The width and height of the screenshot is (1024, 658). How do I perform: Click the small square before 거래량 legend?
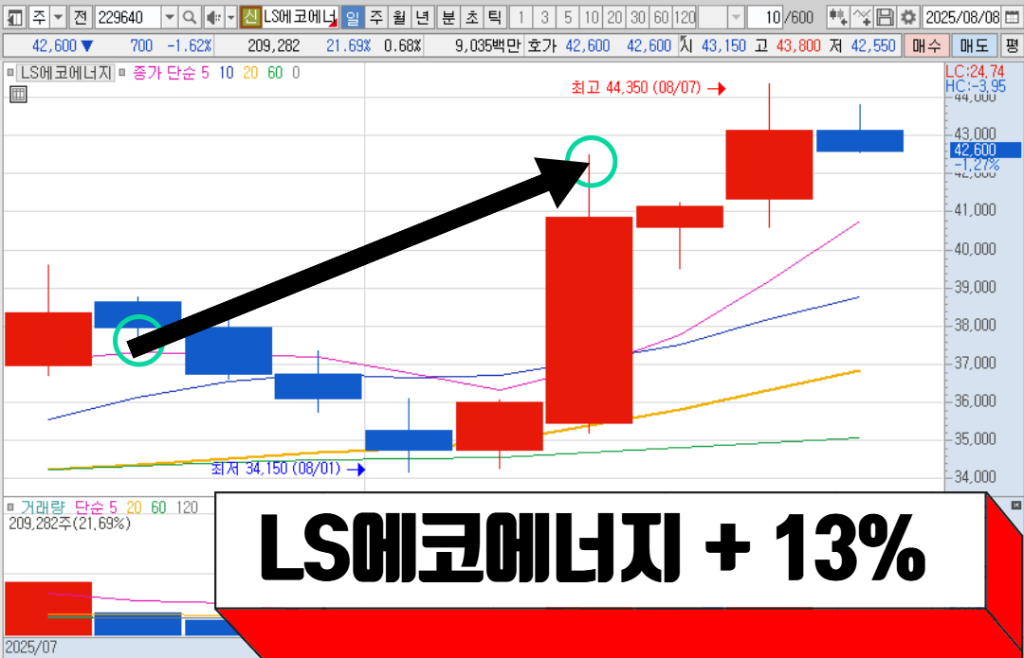9,507
